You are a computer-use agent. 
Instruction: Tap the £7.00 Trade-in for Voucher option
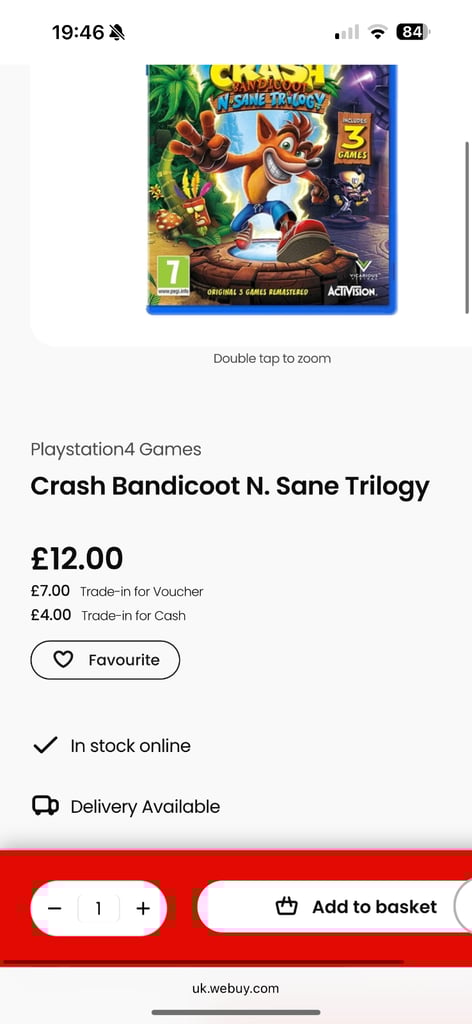tap(117, 592)
